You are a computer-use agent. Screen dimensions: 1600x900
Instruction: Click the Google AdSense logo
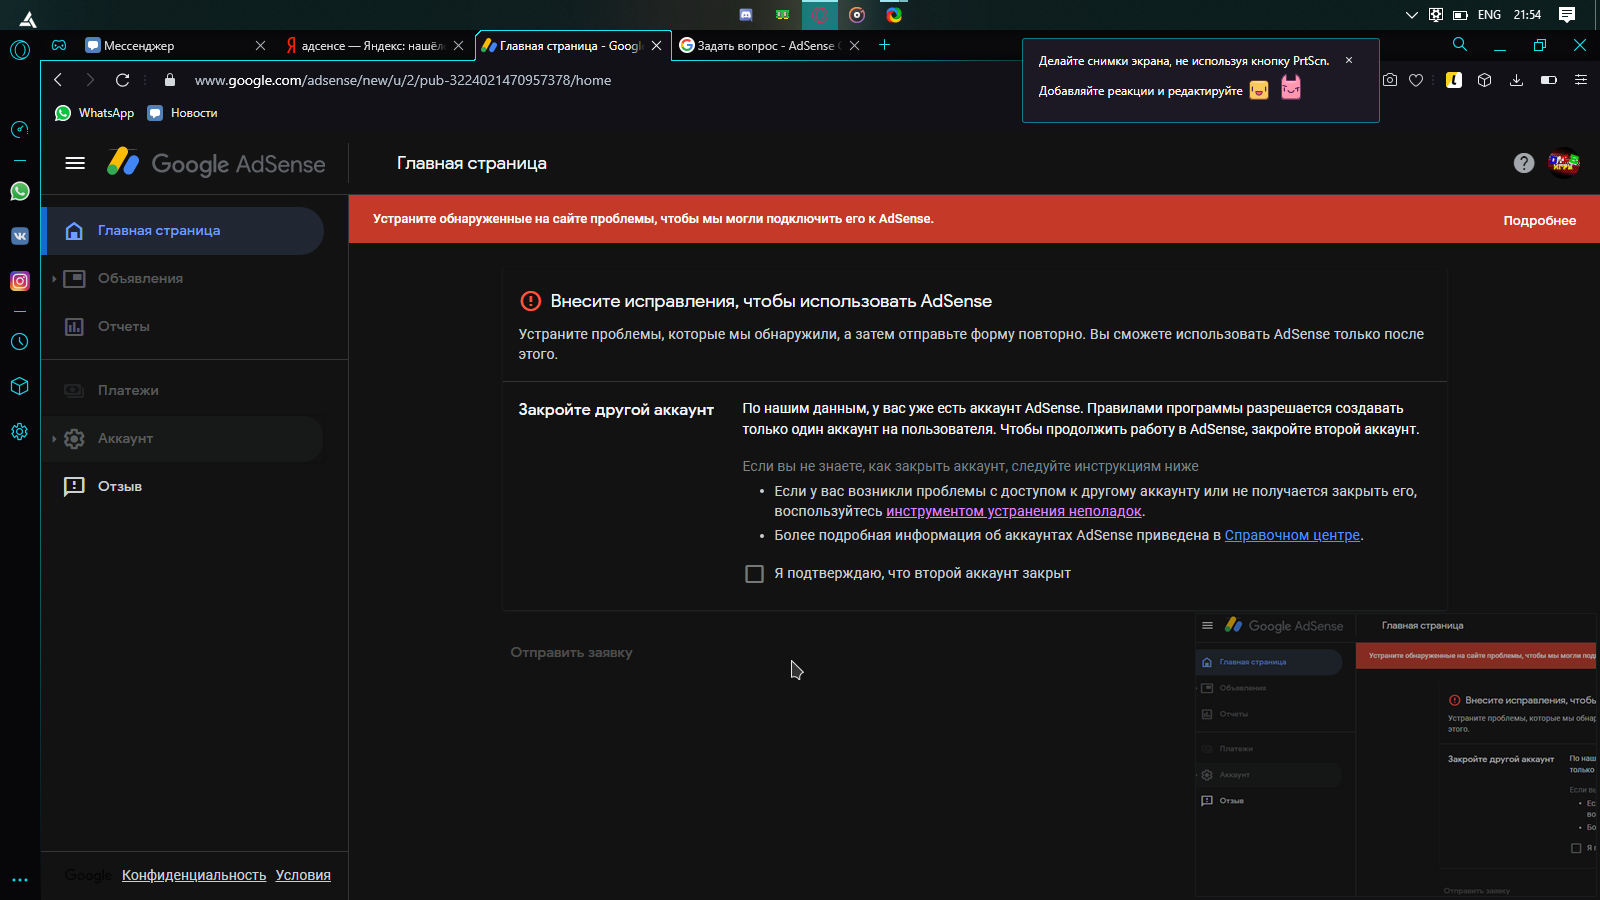[x=216, y=163]
